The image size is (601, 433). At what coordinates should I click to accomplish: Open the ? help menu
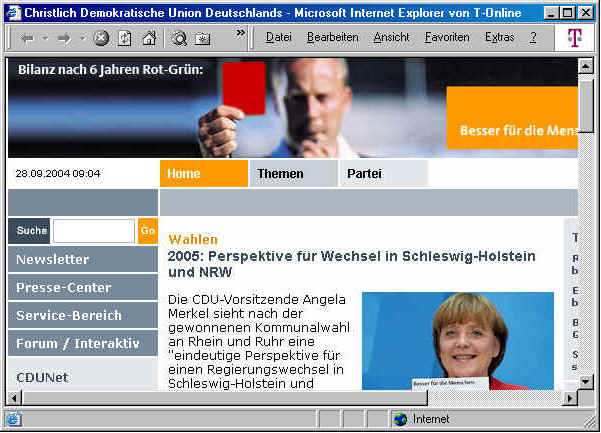coord(533,37)
